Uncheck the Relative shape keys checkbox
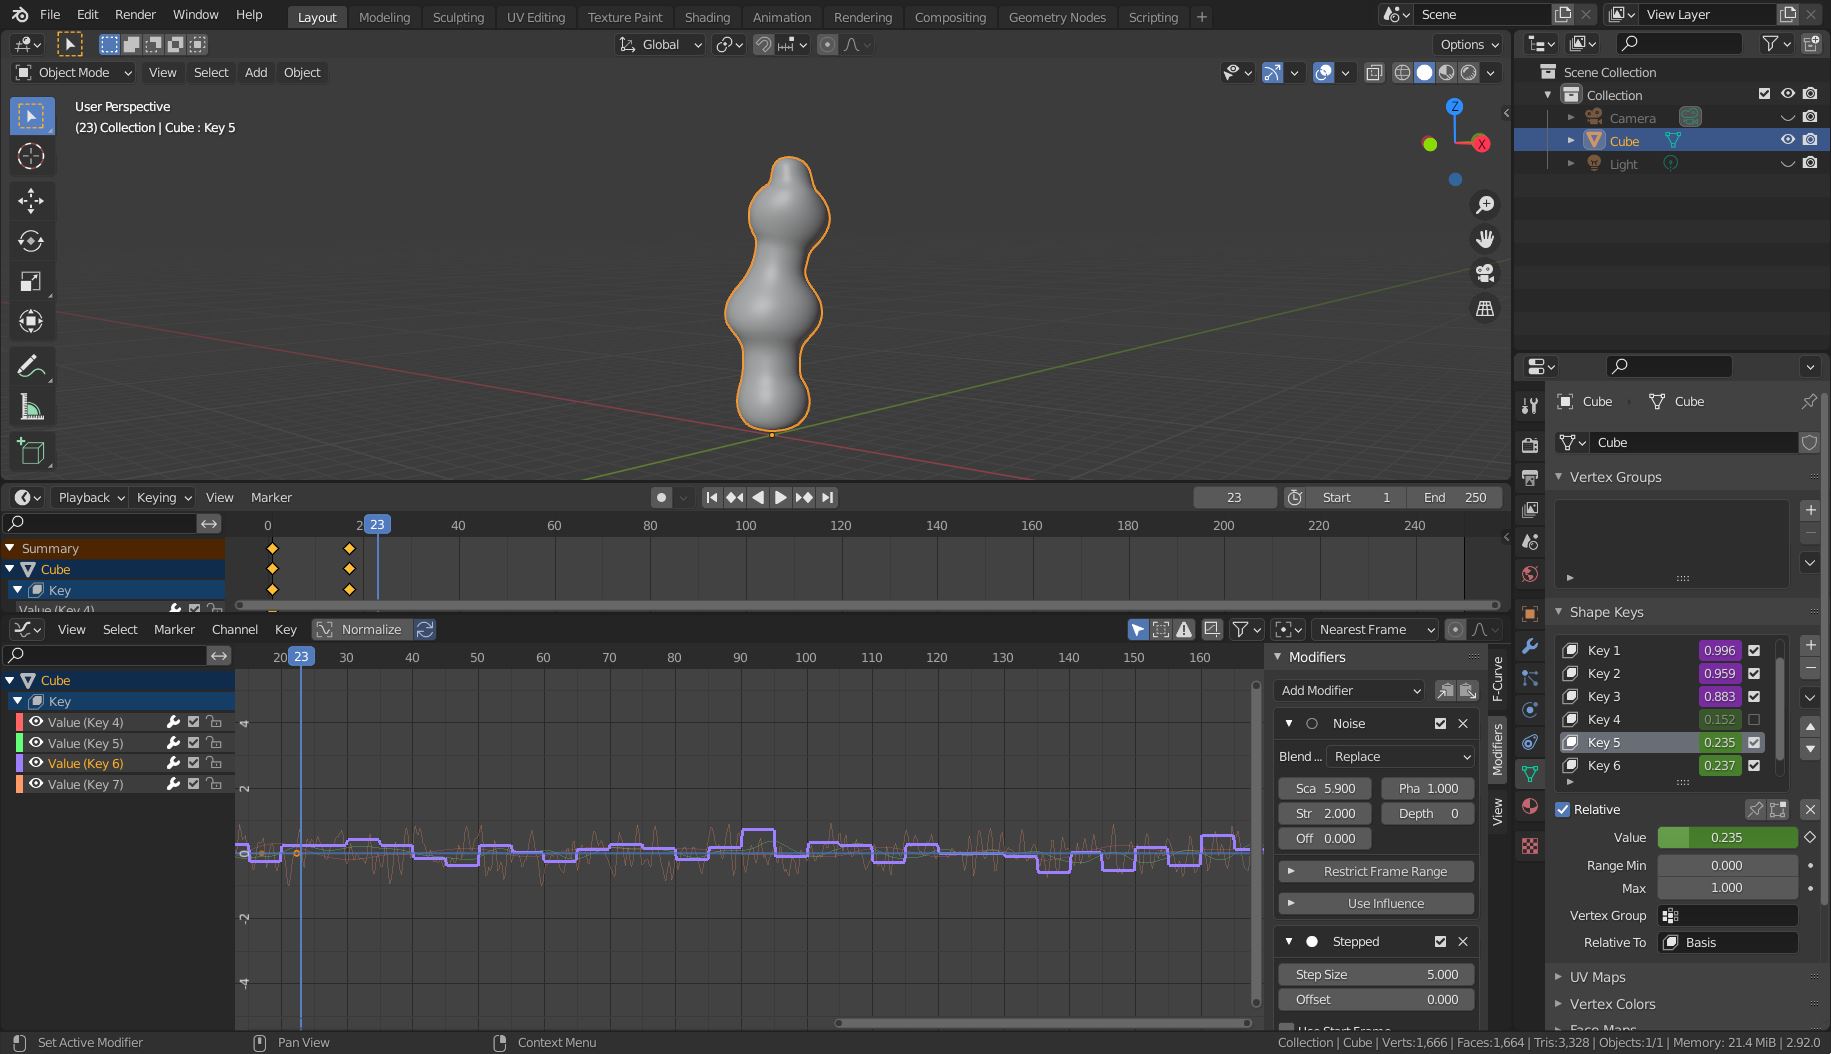Screen dimensions: 1831x1054 tap(1563, 809)
